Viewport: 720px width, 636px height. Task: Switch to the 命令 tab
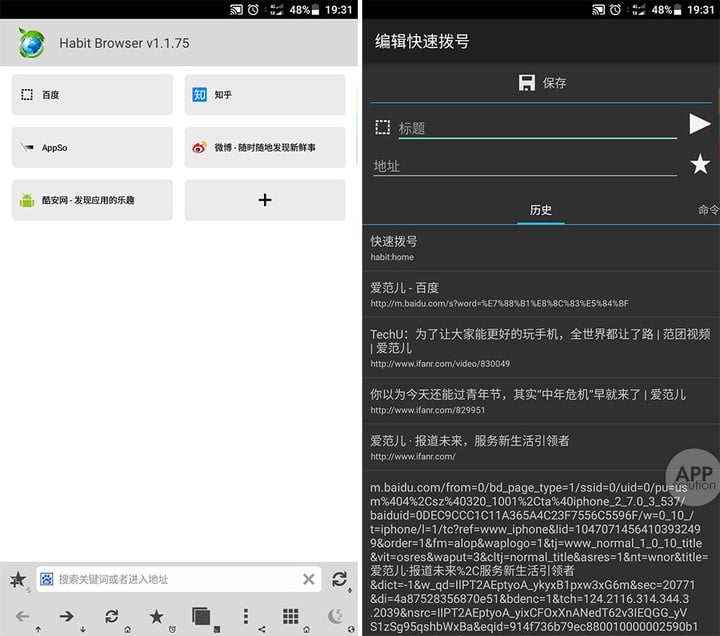708,210
